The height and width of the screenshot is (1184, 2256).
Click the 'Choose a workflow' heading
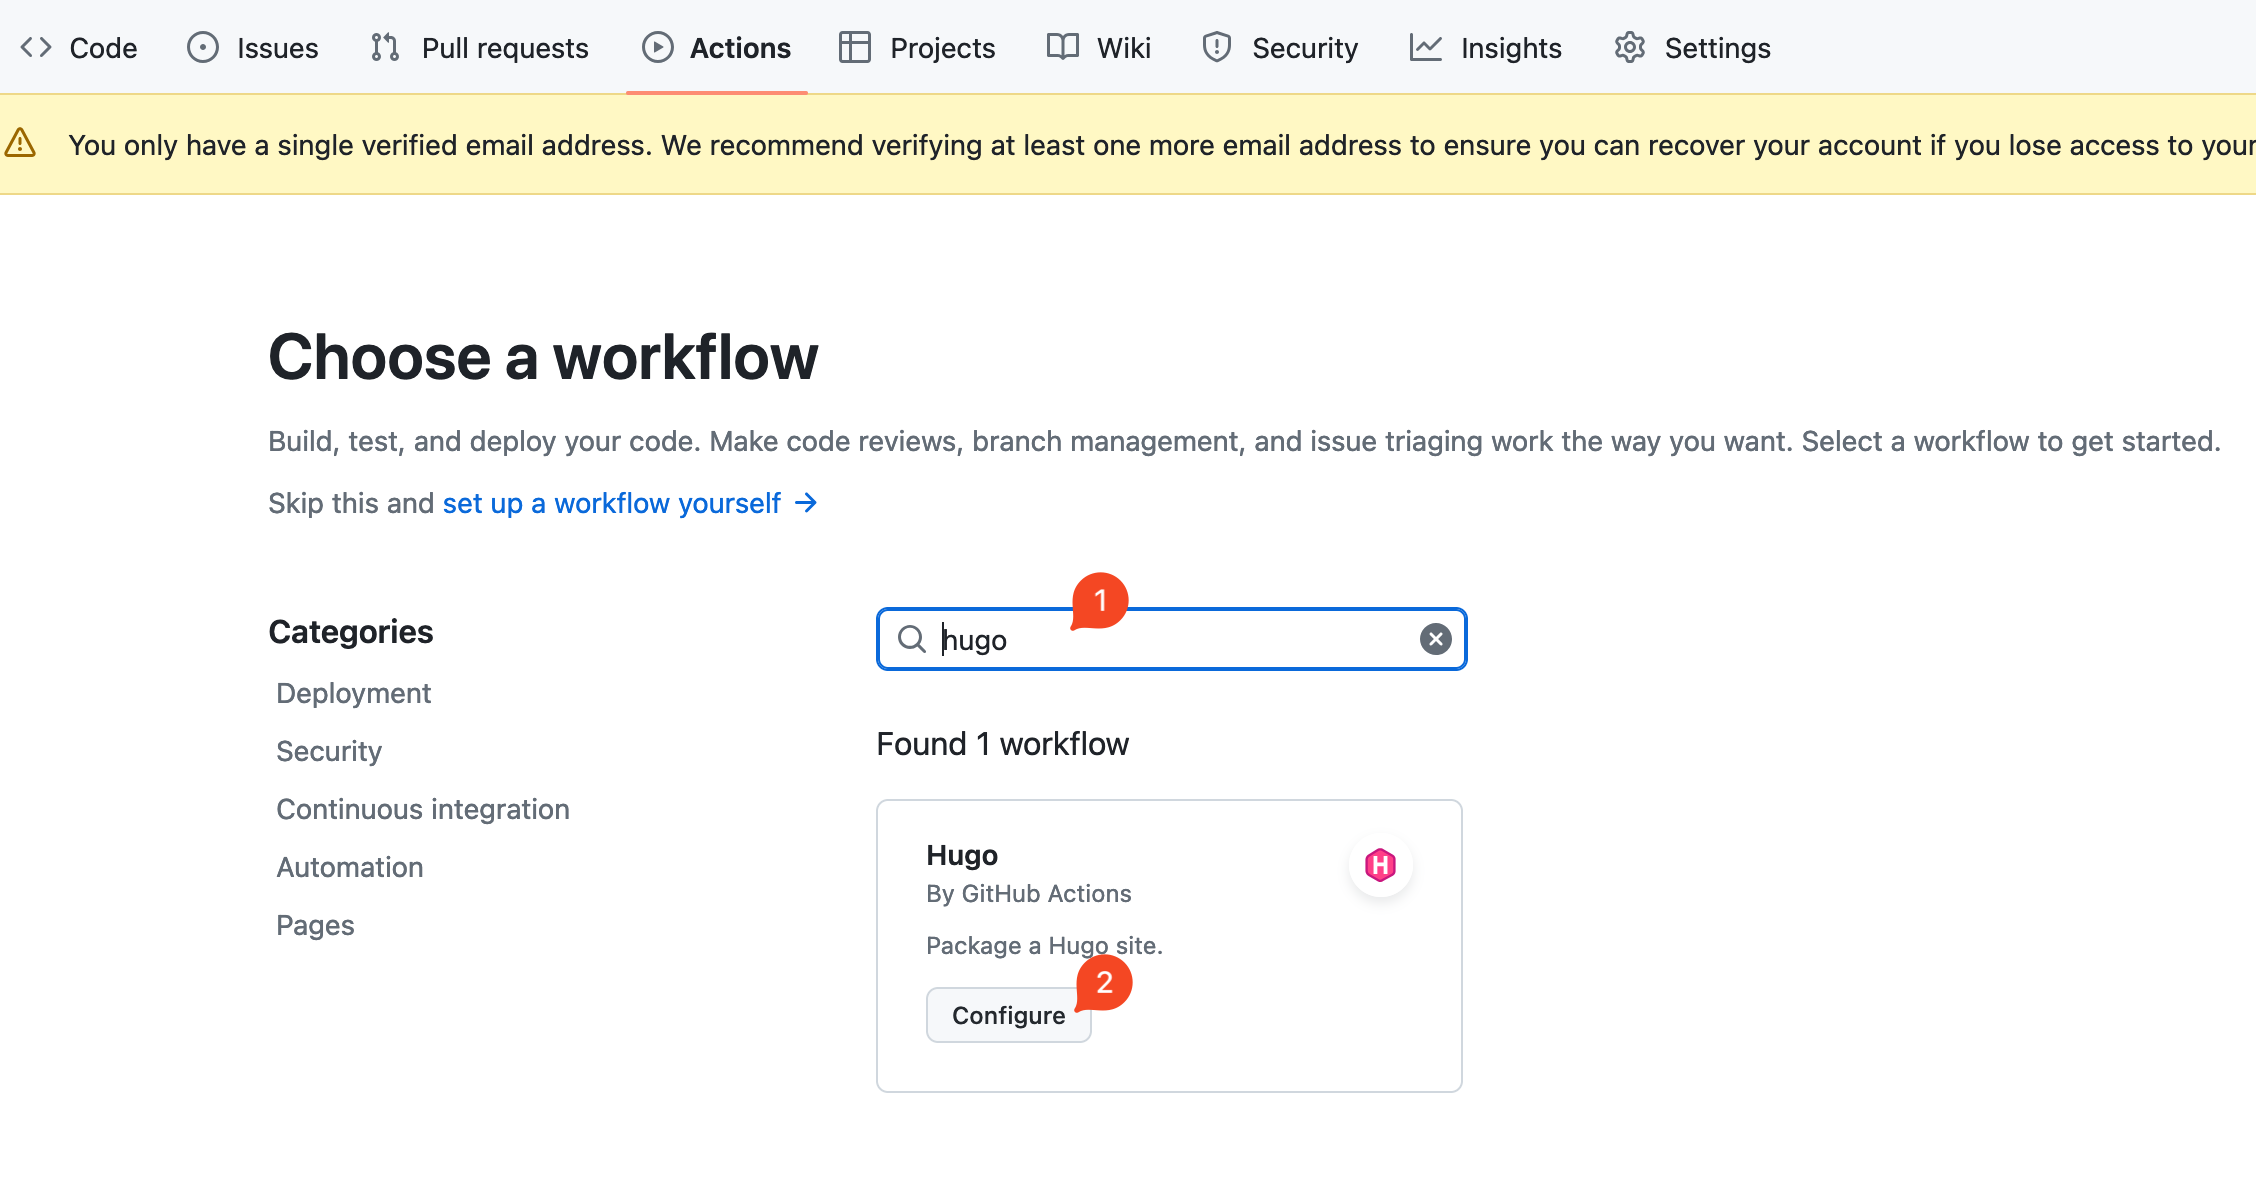click(x=543, y=357)
